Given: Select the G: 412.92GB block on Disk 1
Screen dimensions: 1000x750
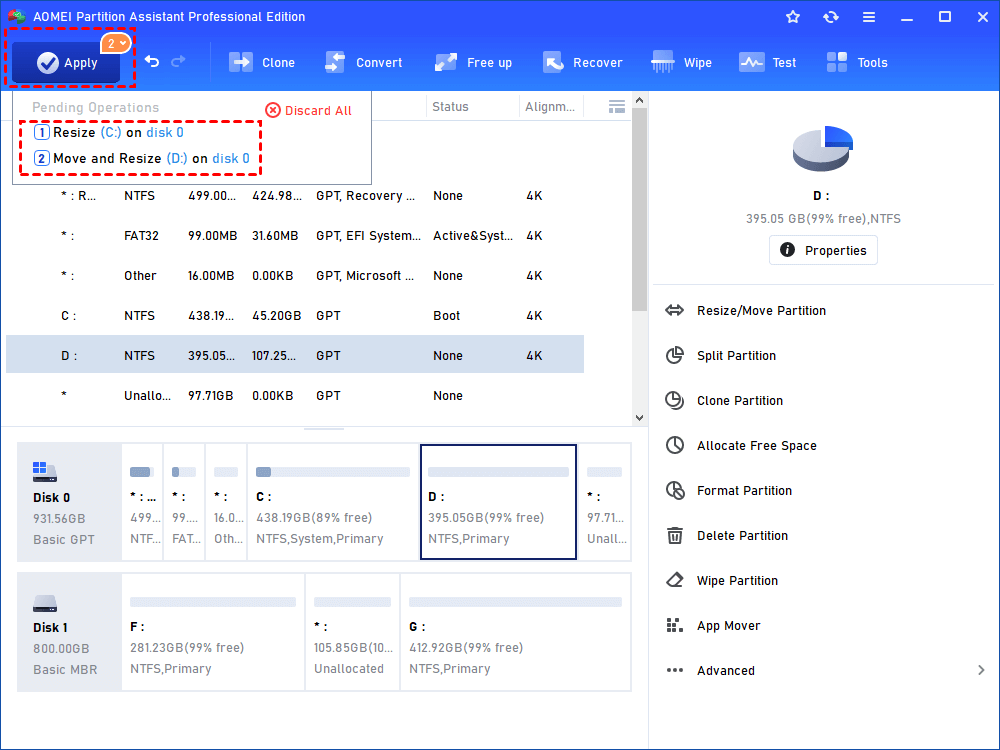Looking at the screenshot, I should (515, 632).
